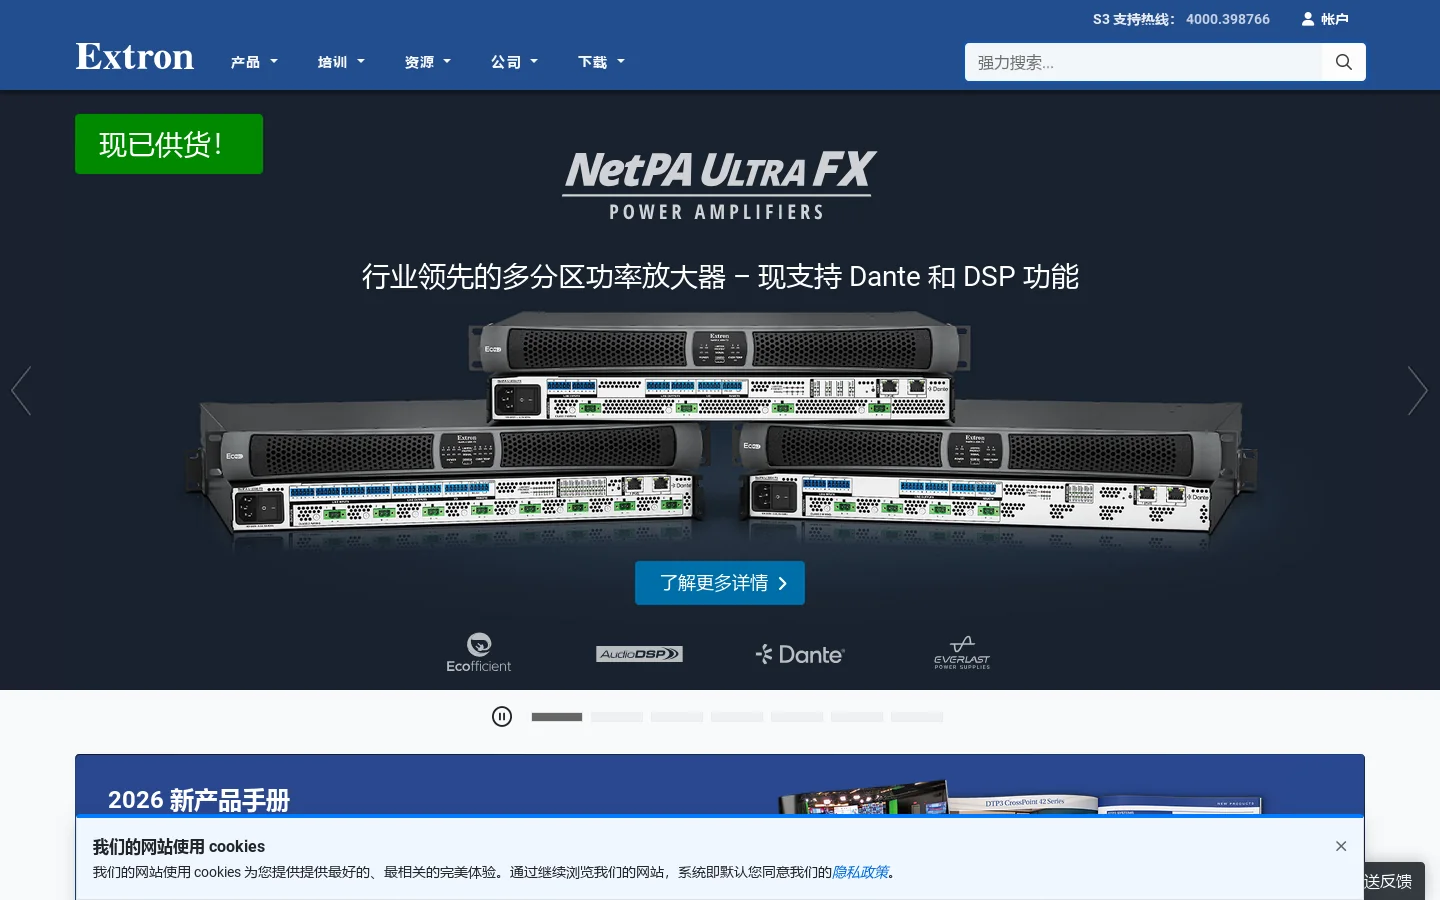Image resolution: width=1440 pixels, height=900 pixels.
Task: Expand the 资源 menu
Action: [428, 62]
